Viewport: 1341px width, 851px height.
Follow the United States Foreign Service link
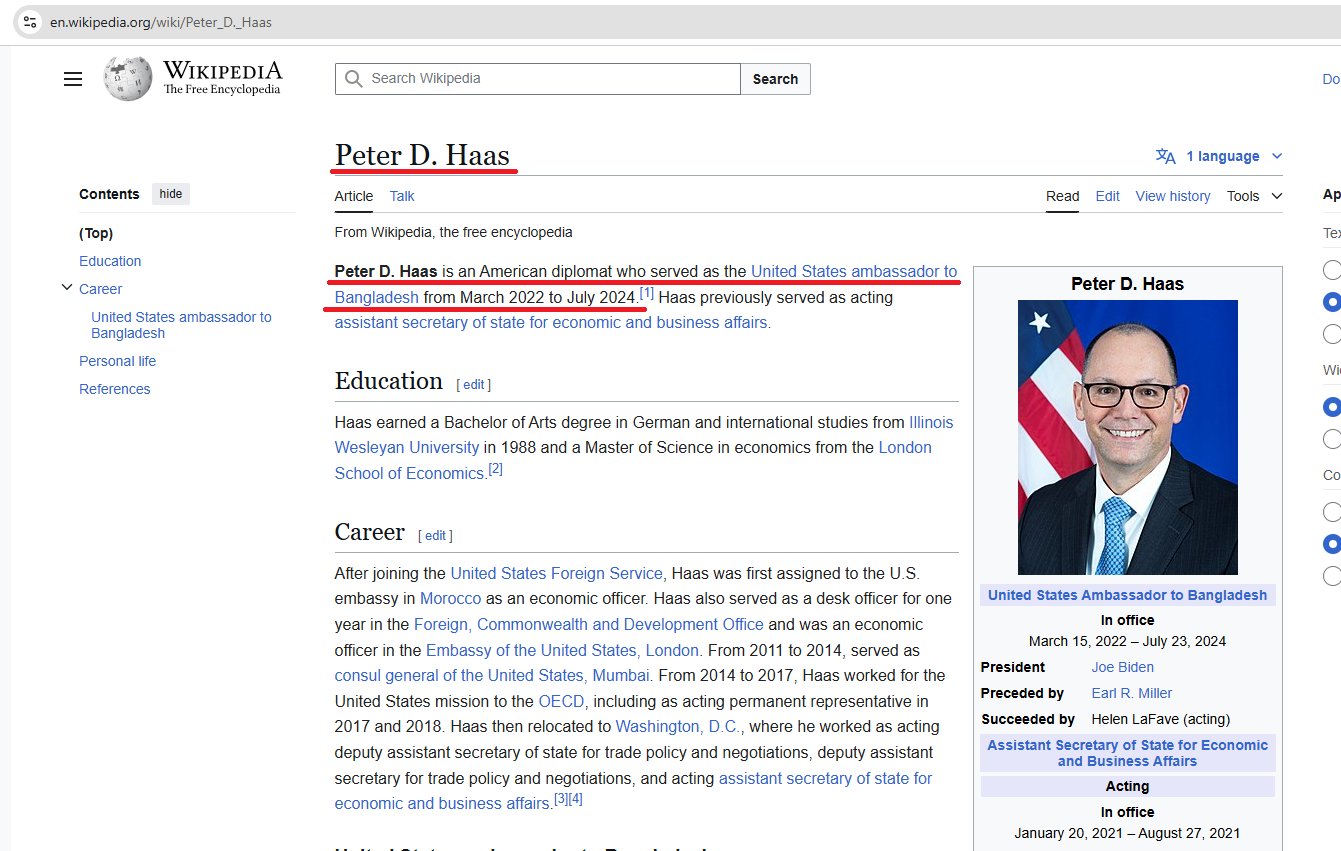[x=556, y=573]
